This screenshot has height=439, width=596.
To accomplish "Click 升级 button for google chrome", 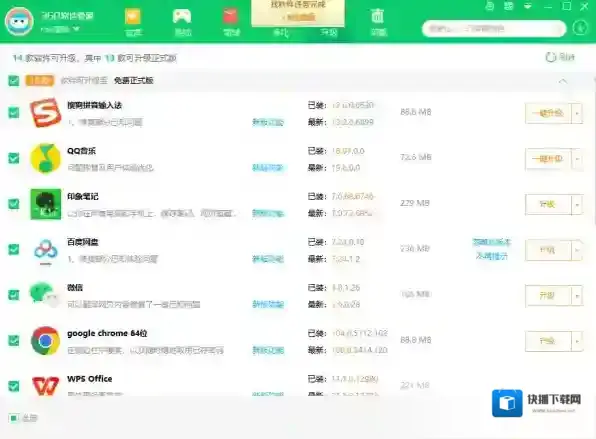I will [x=548, y=341].
